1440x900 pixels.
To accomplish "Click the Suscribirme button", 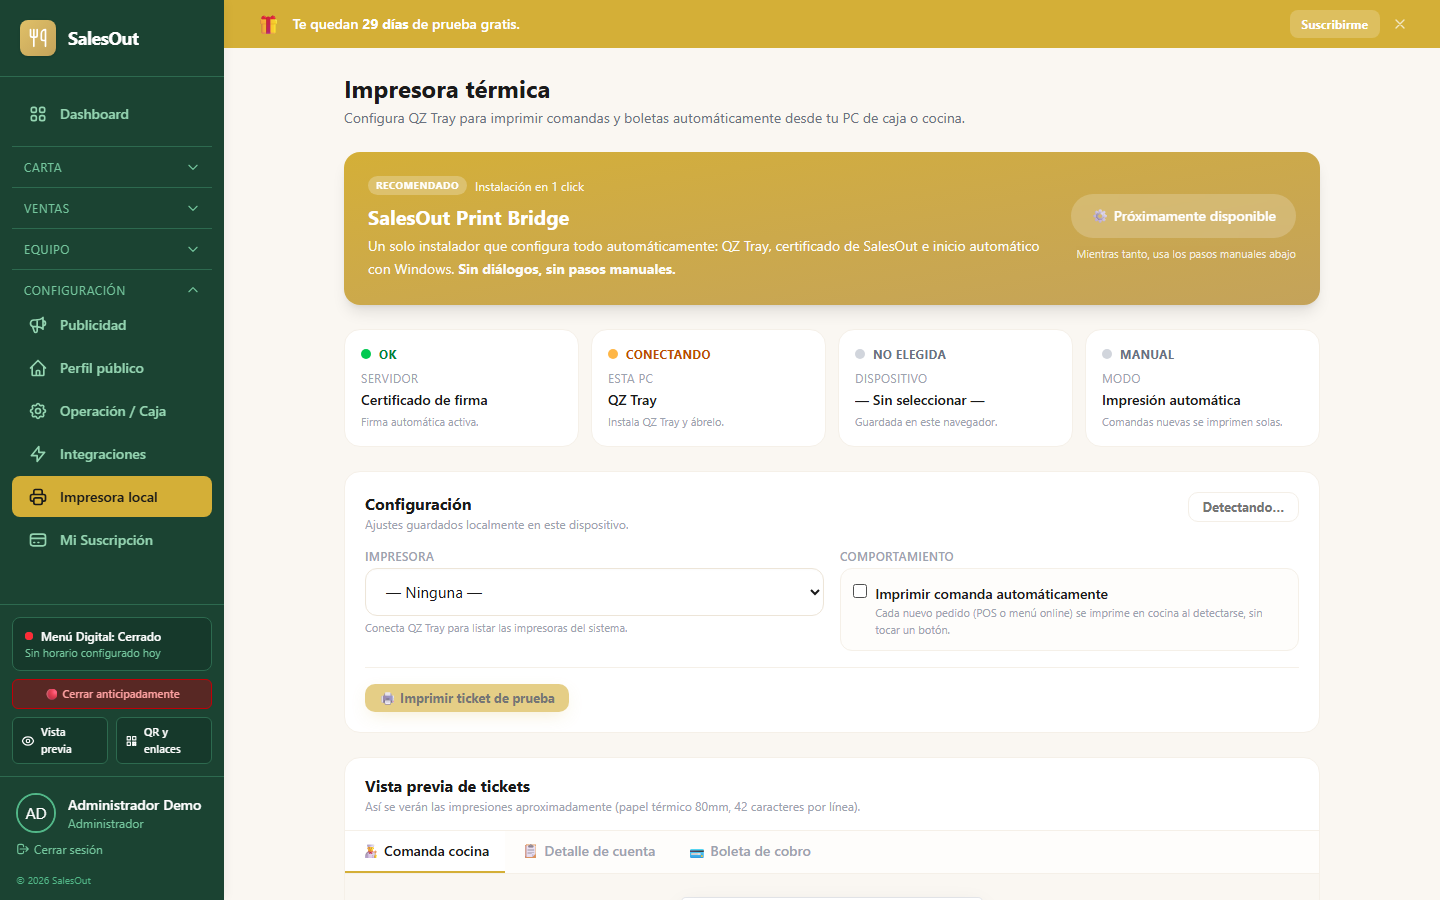I will tap(1334, 24).
